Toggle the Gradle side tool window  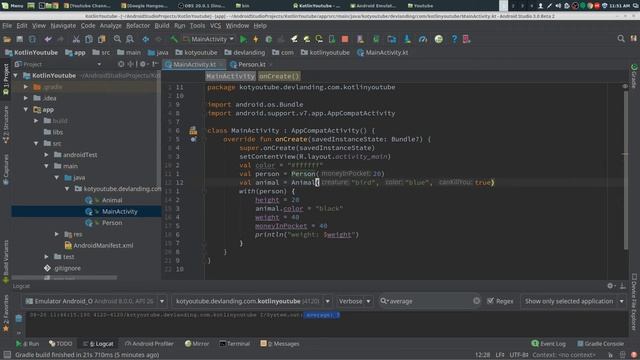coord(634,76)
